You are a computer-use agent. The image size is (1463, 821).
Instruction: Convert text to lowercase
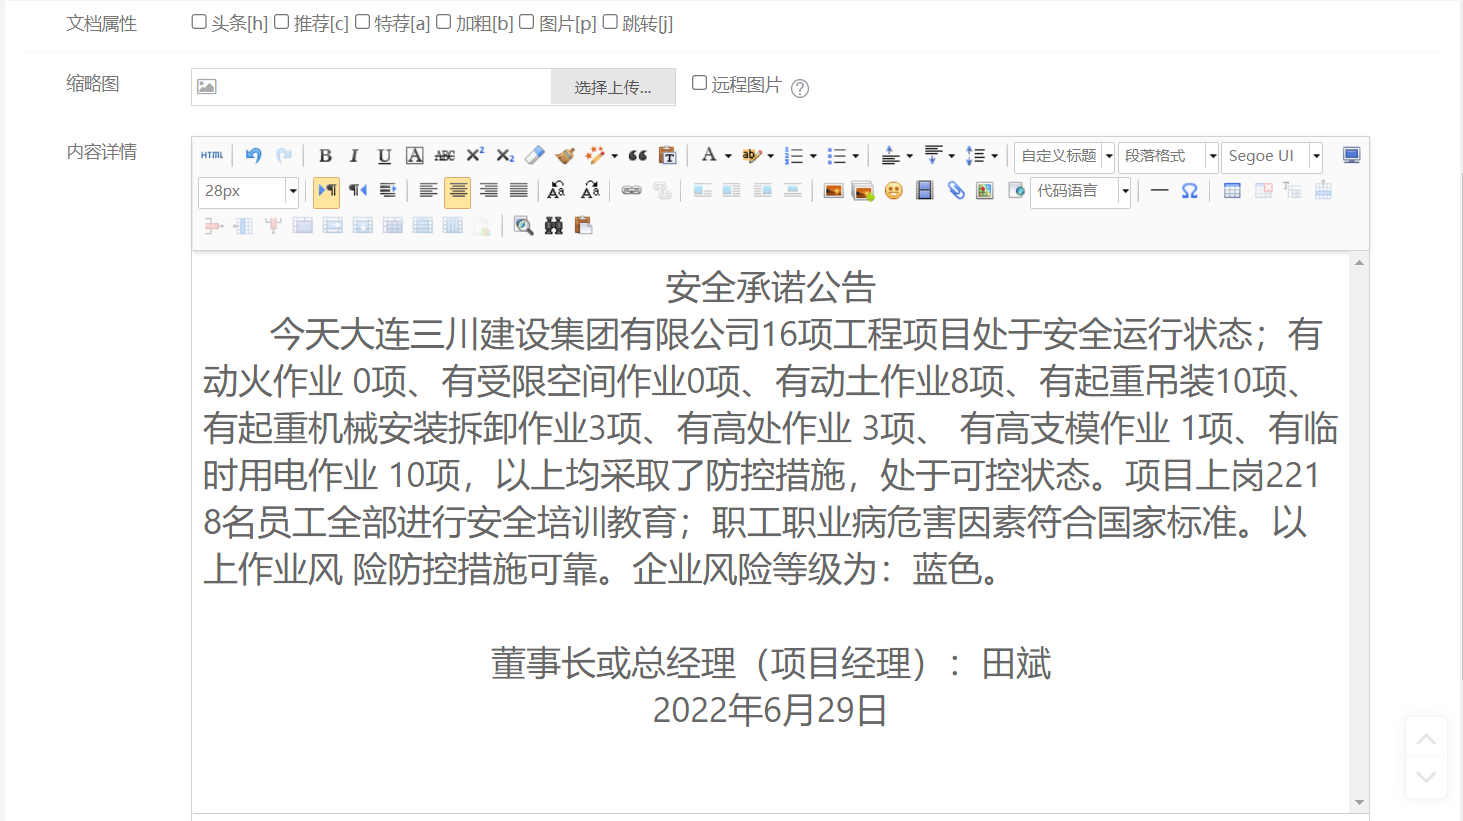590,191
